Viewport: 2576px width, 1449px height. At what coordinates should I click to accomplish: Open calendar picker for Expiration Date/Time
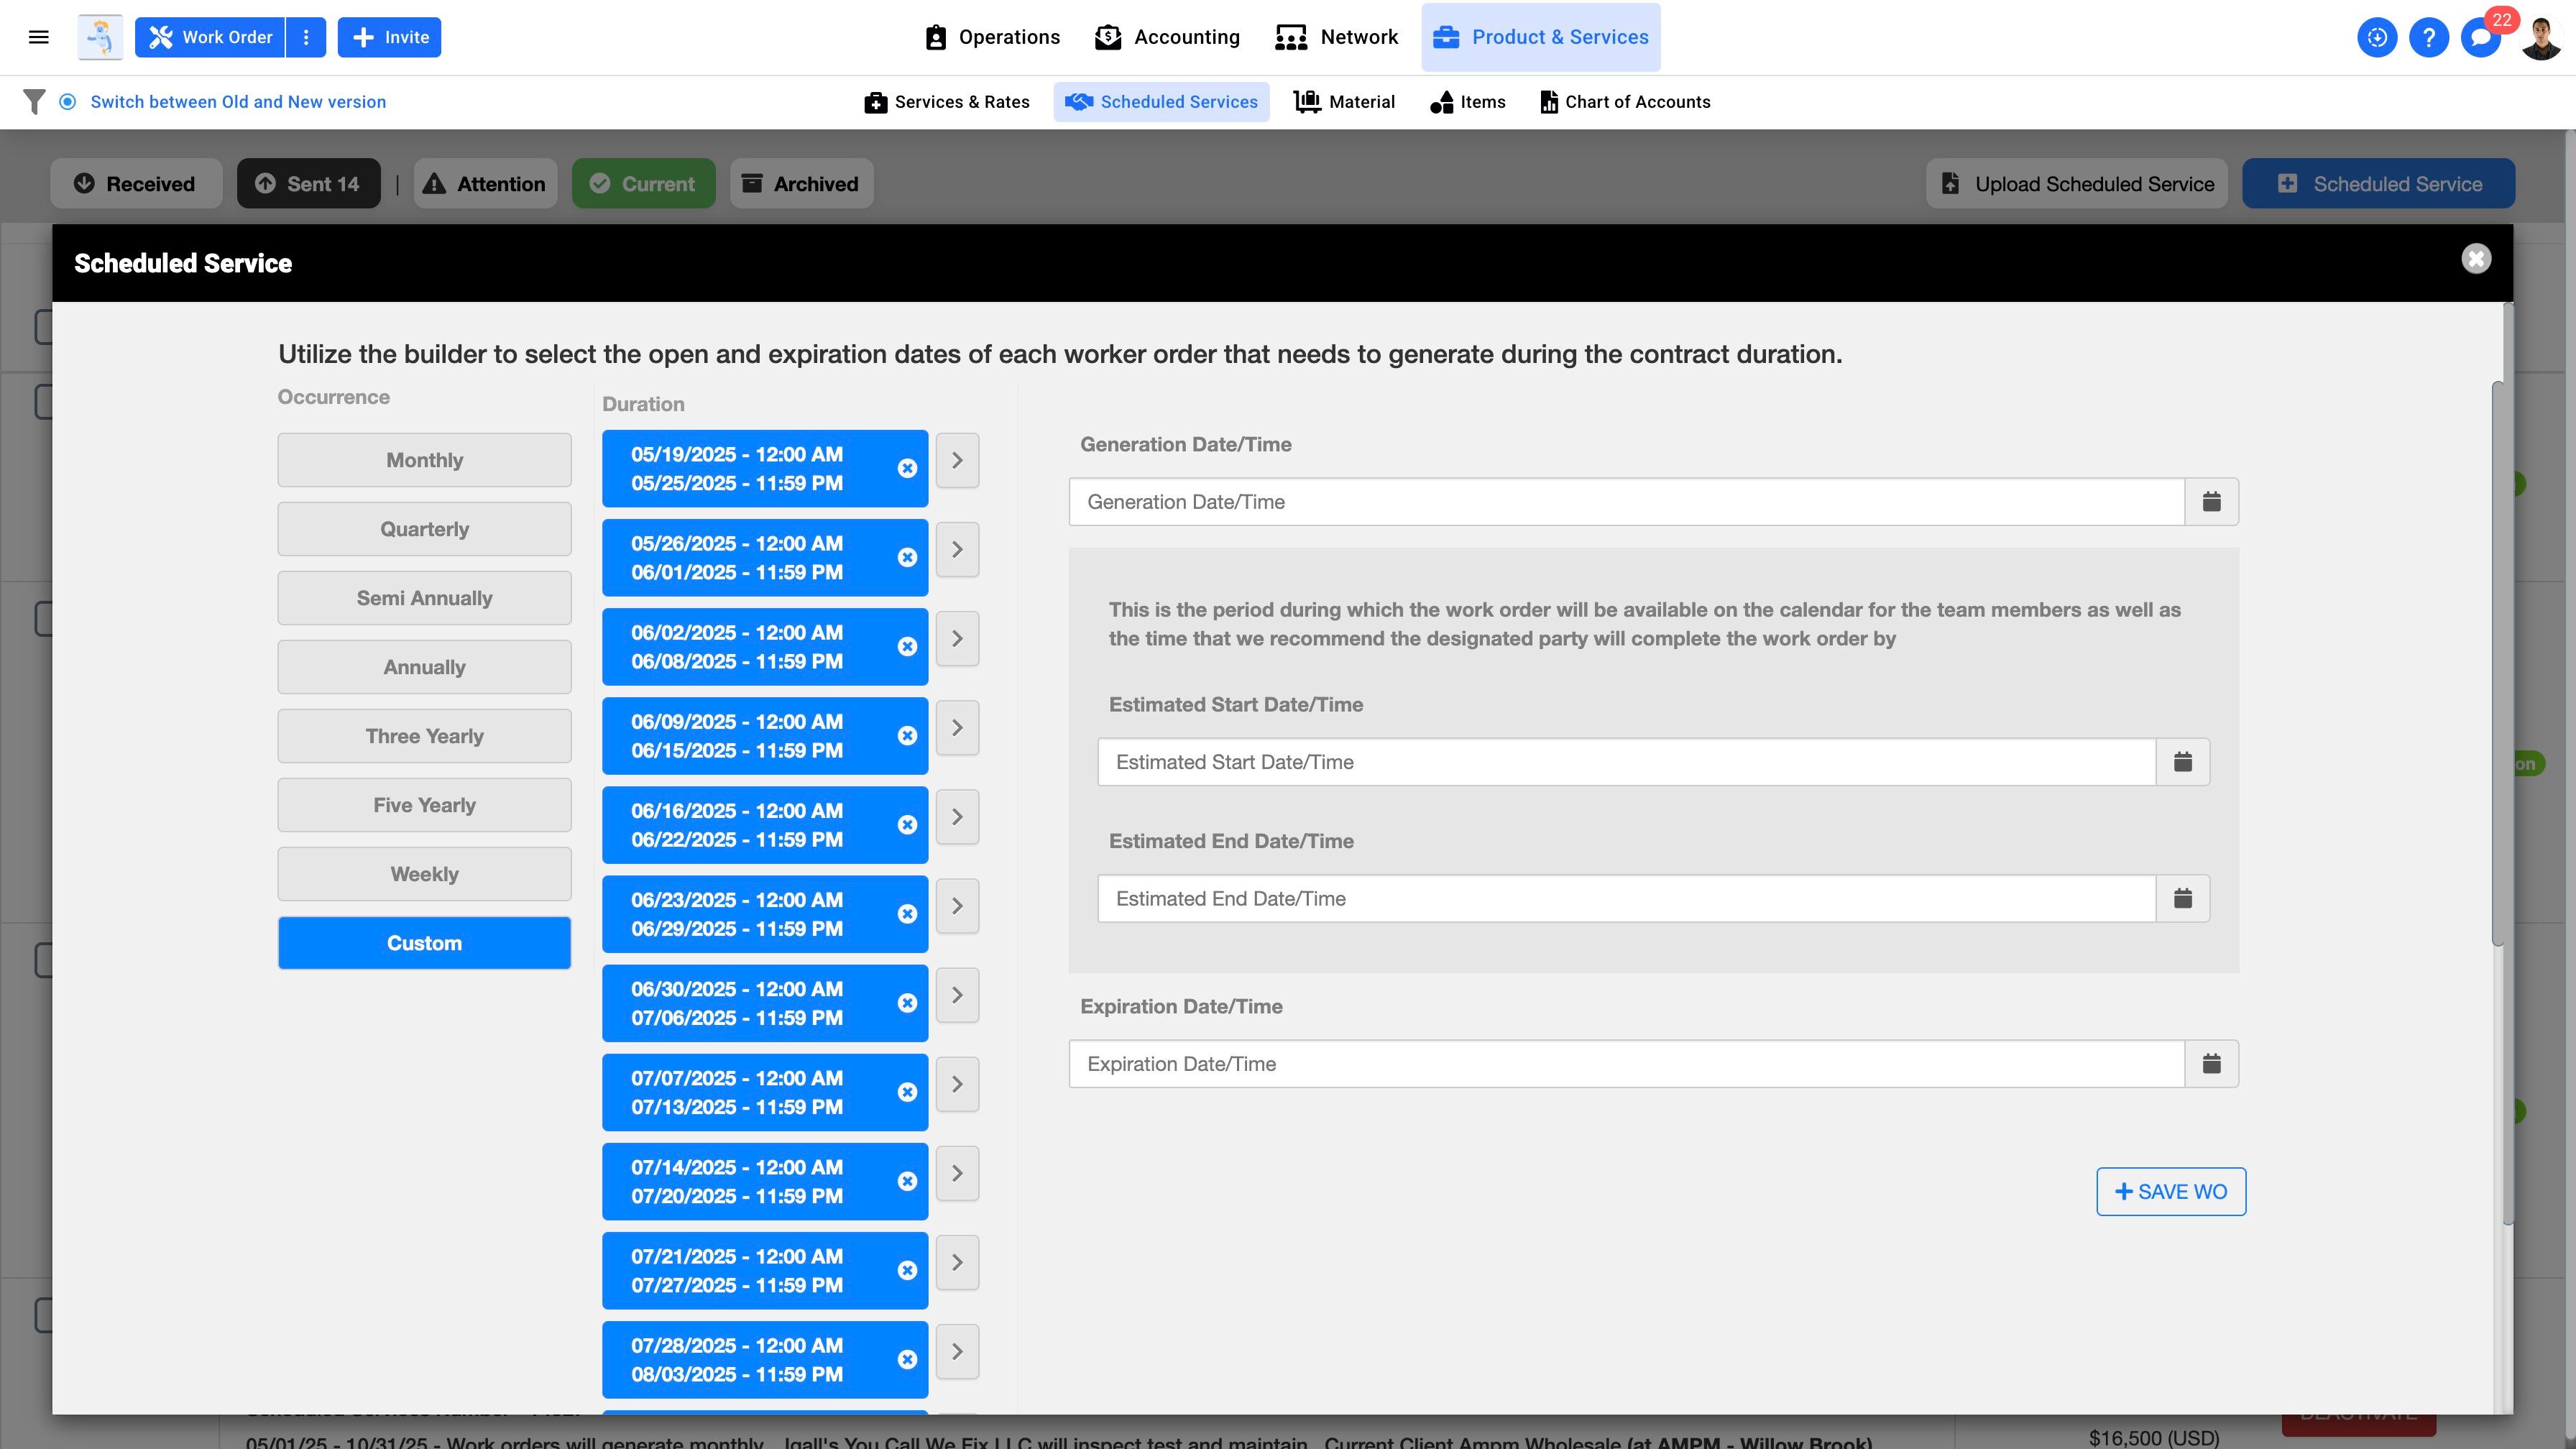click(x=2211, y=1064)
